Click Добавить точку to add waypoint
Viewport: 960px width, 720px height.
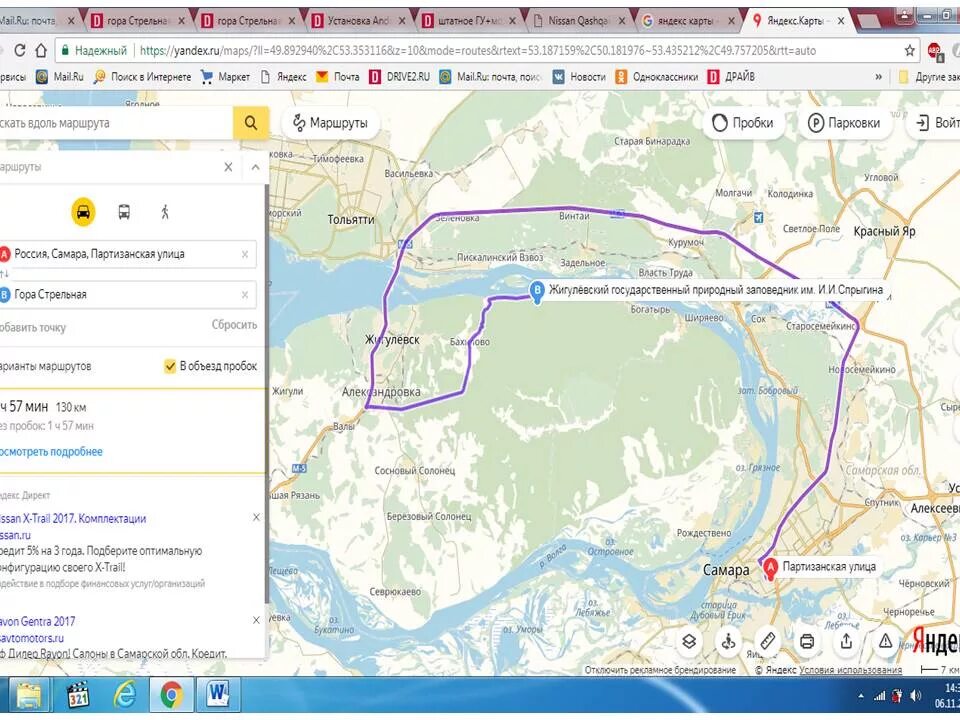pos(32,328)
